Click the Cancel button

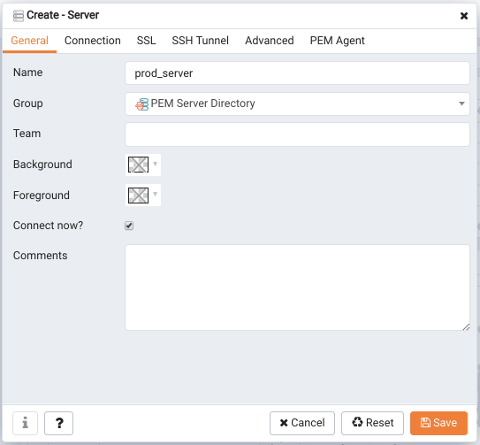click(x=302, y=423)
